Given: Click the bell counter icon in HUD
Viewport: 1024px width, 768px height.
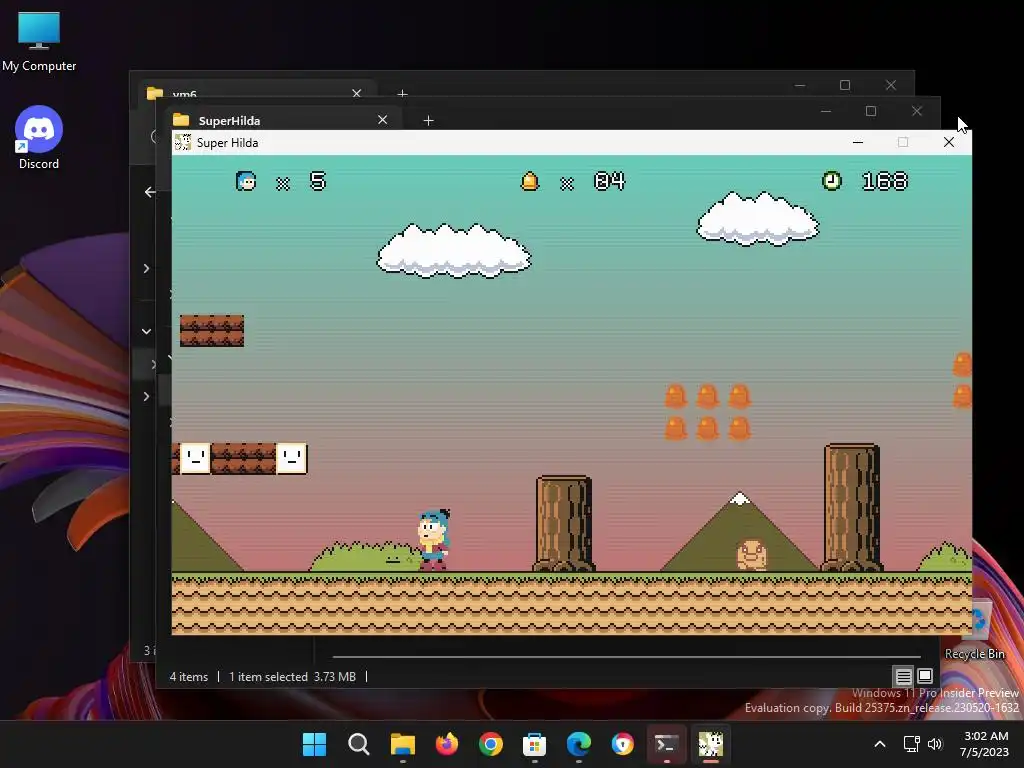Looking at the screenshot, I should [x=530, y=181].
